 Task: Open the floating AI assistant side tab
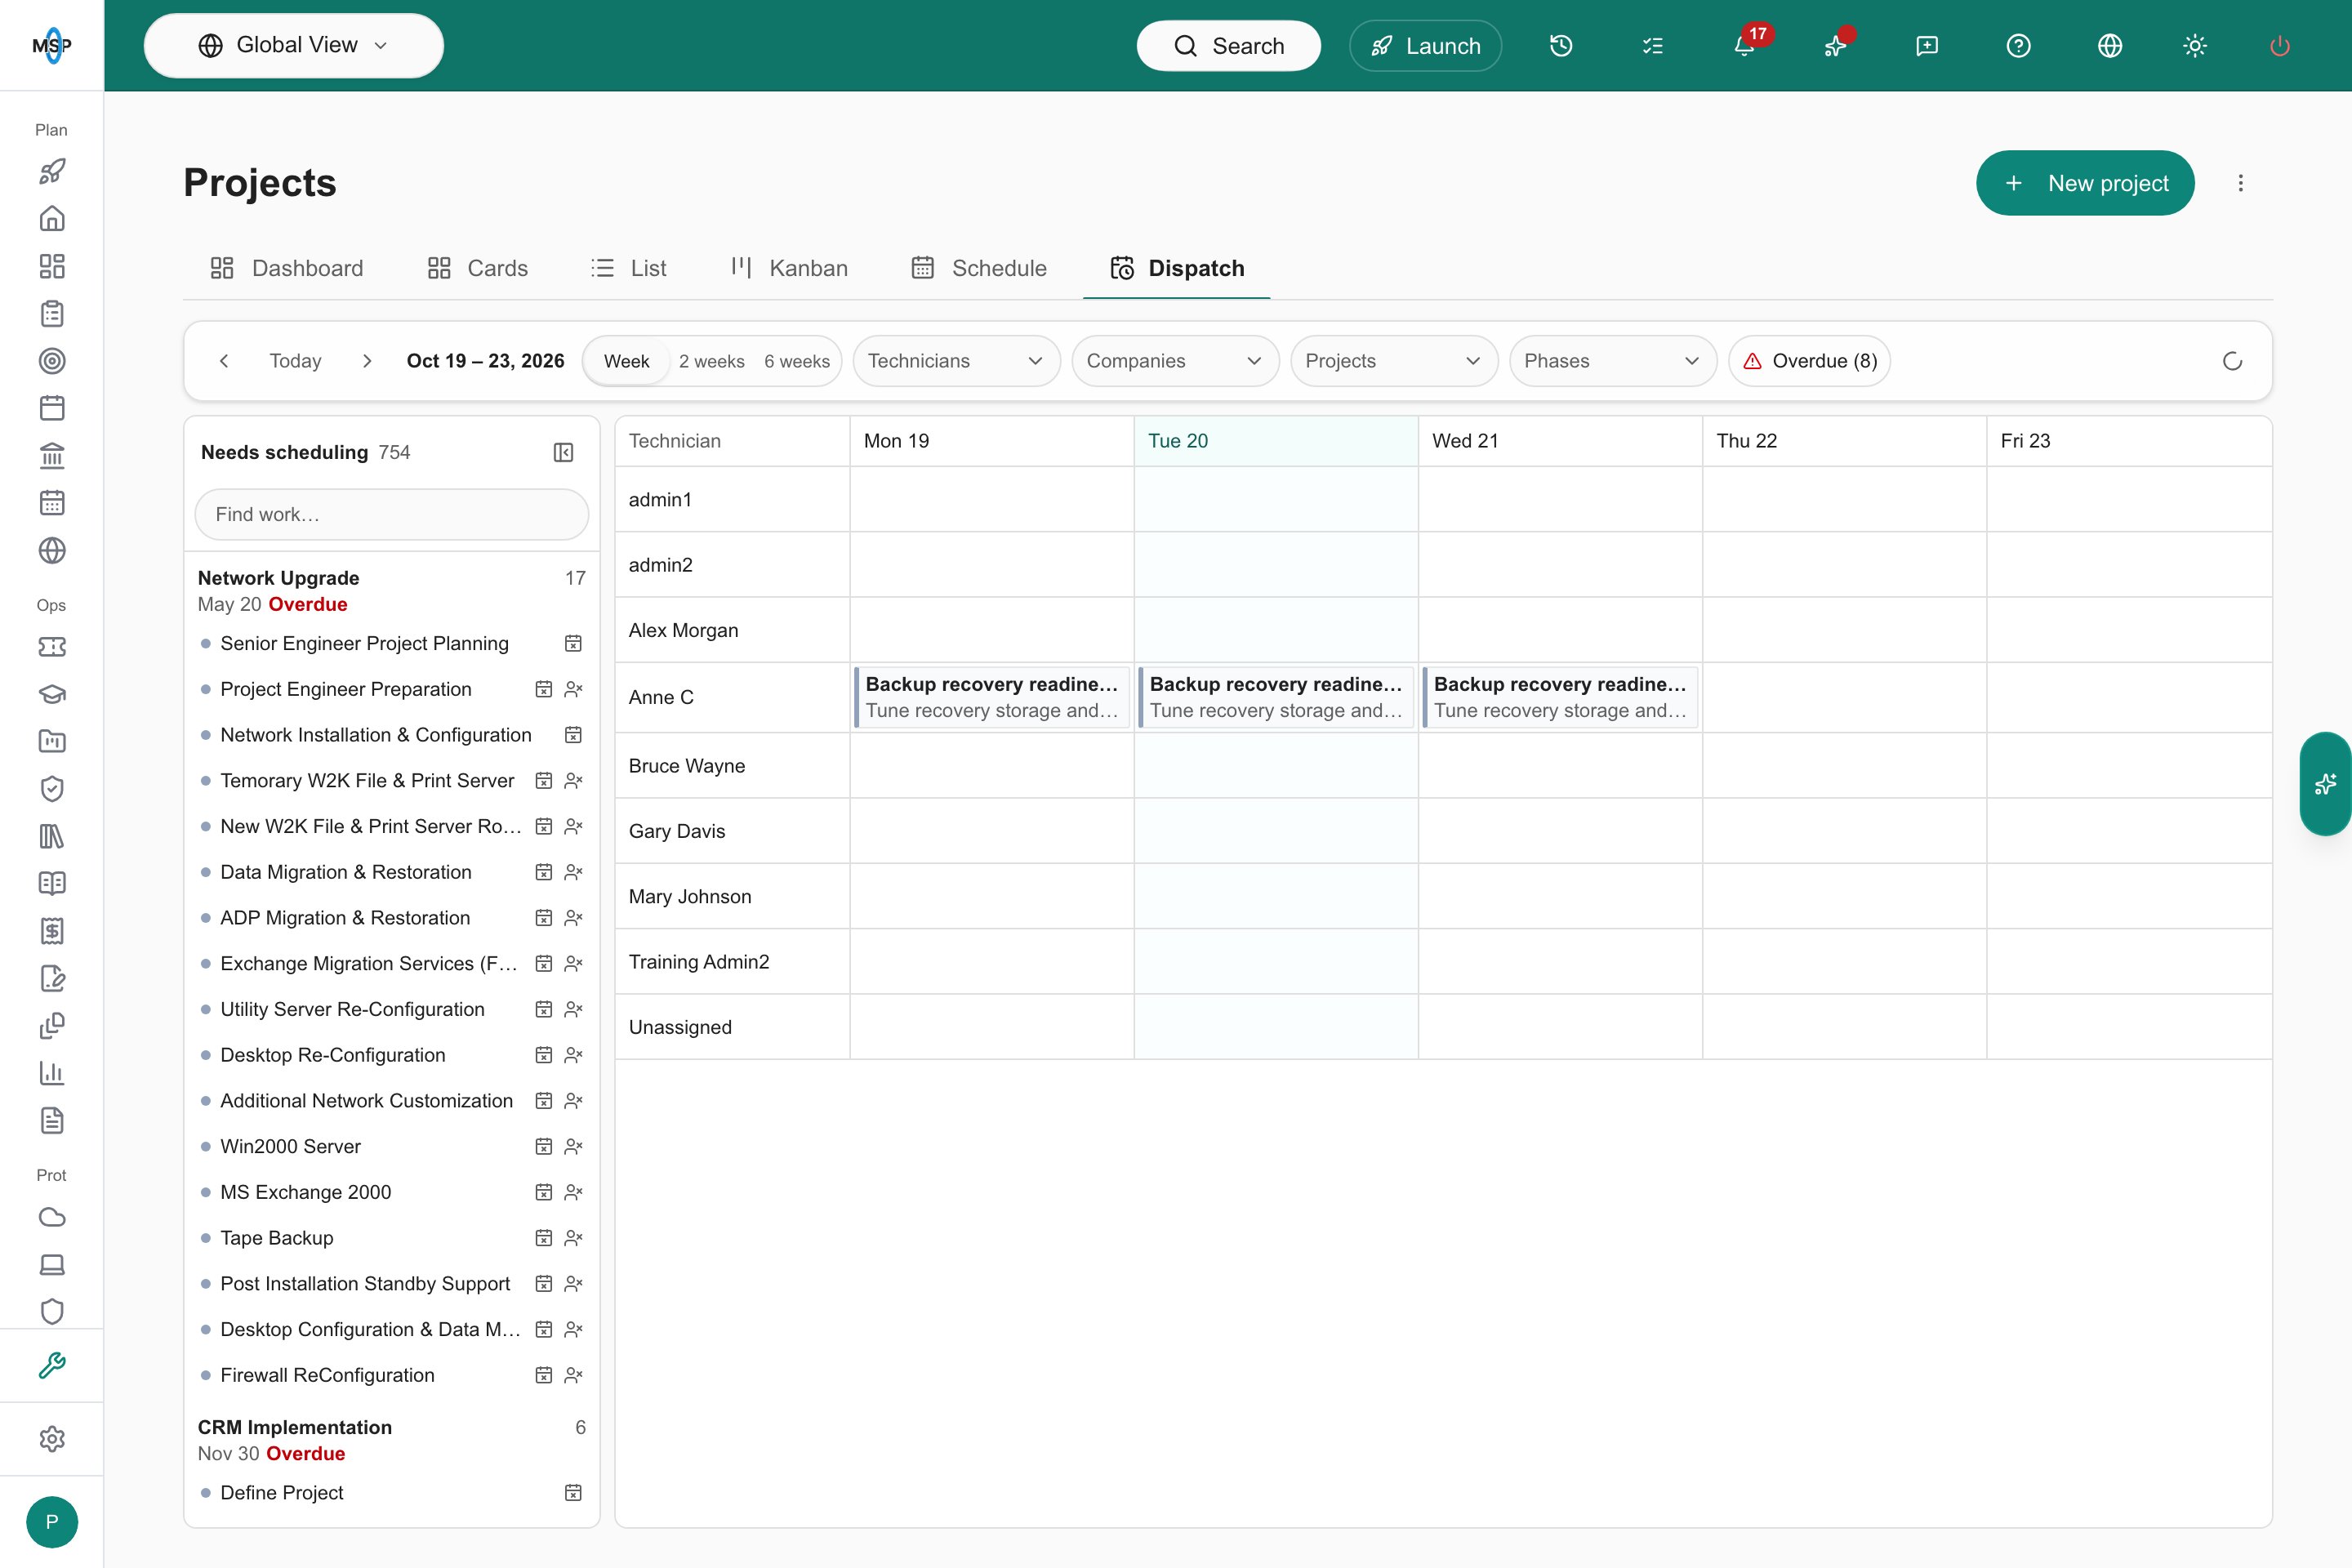pyautogui.click(x=2325, y=784)
